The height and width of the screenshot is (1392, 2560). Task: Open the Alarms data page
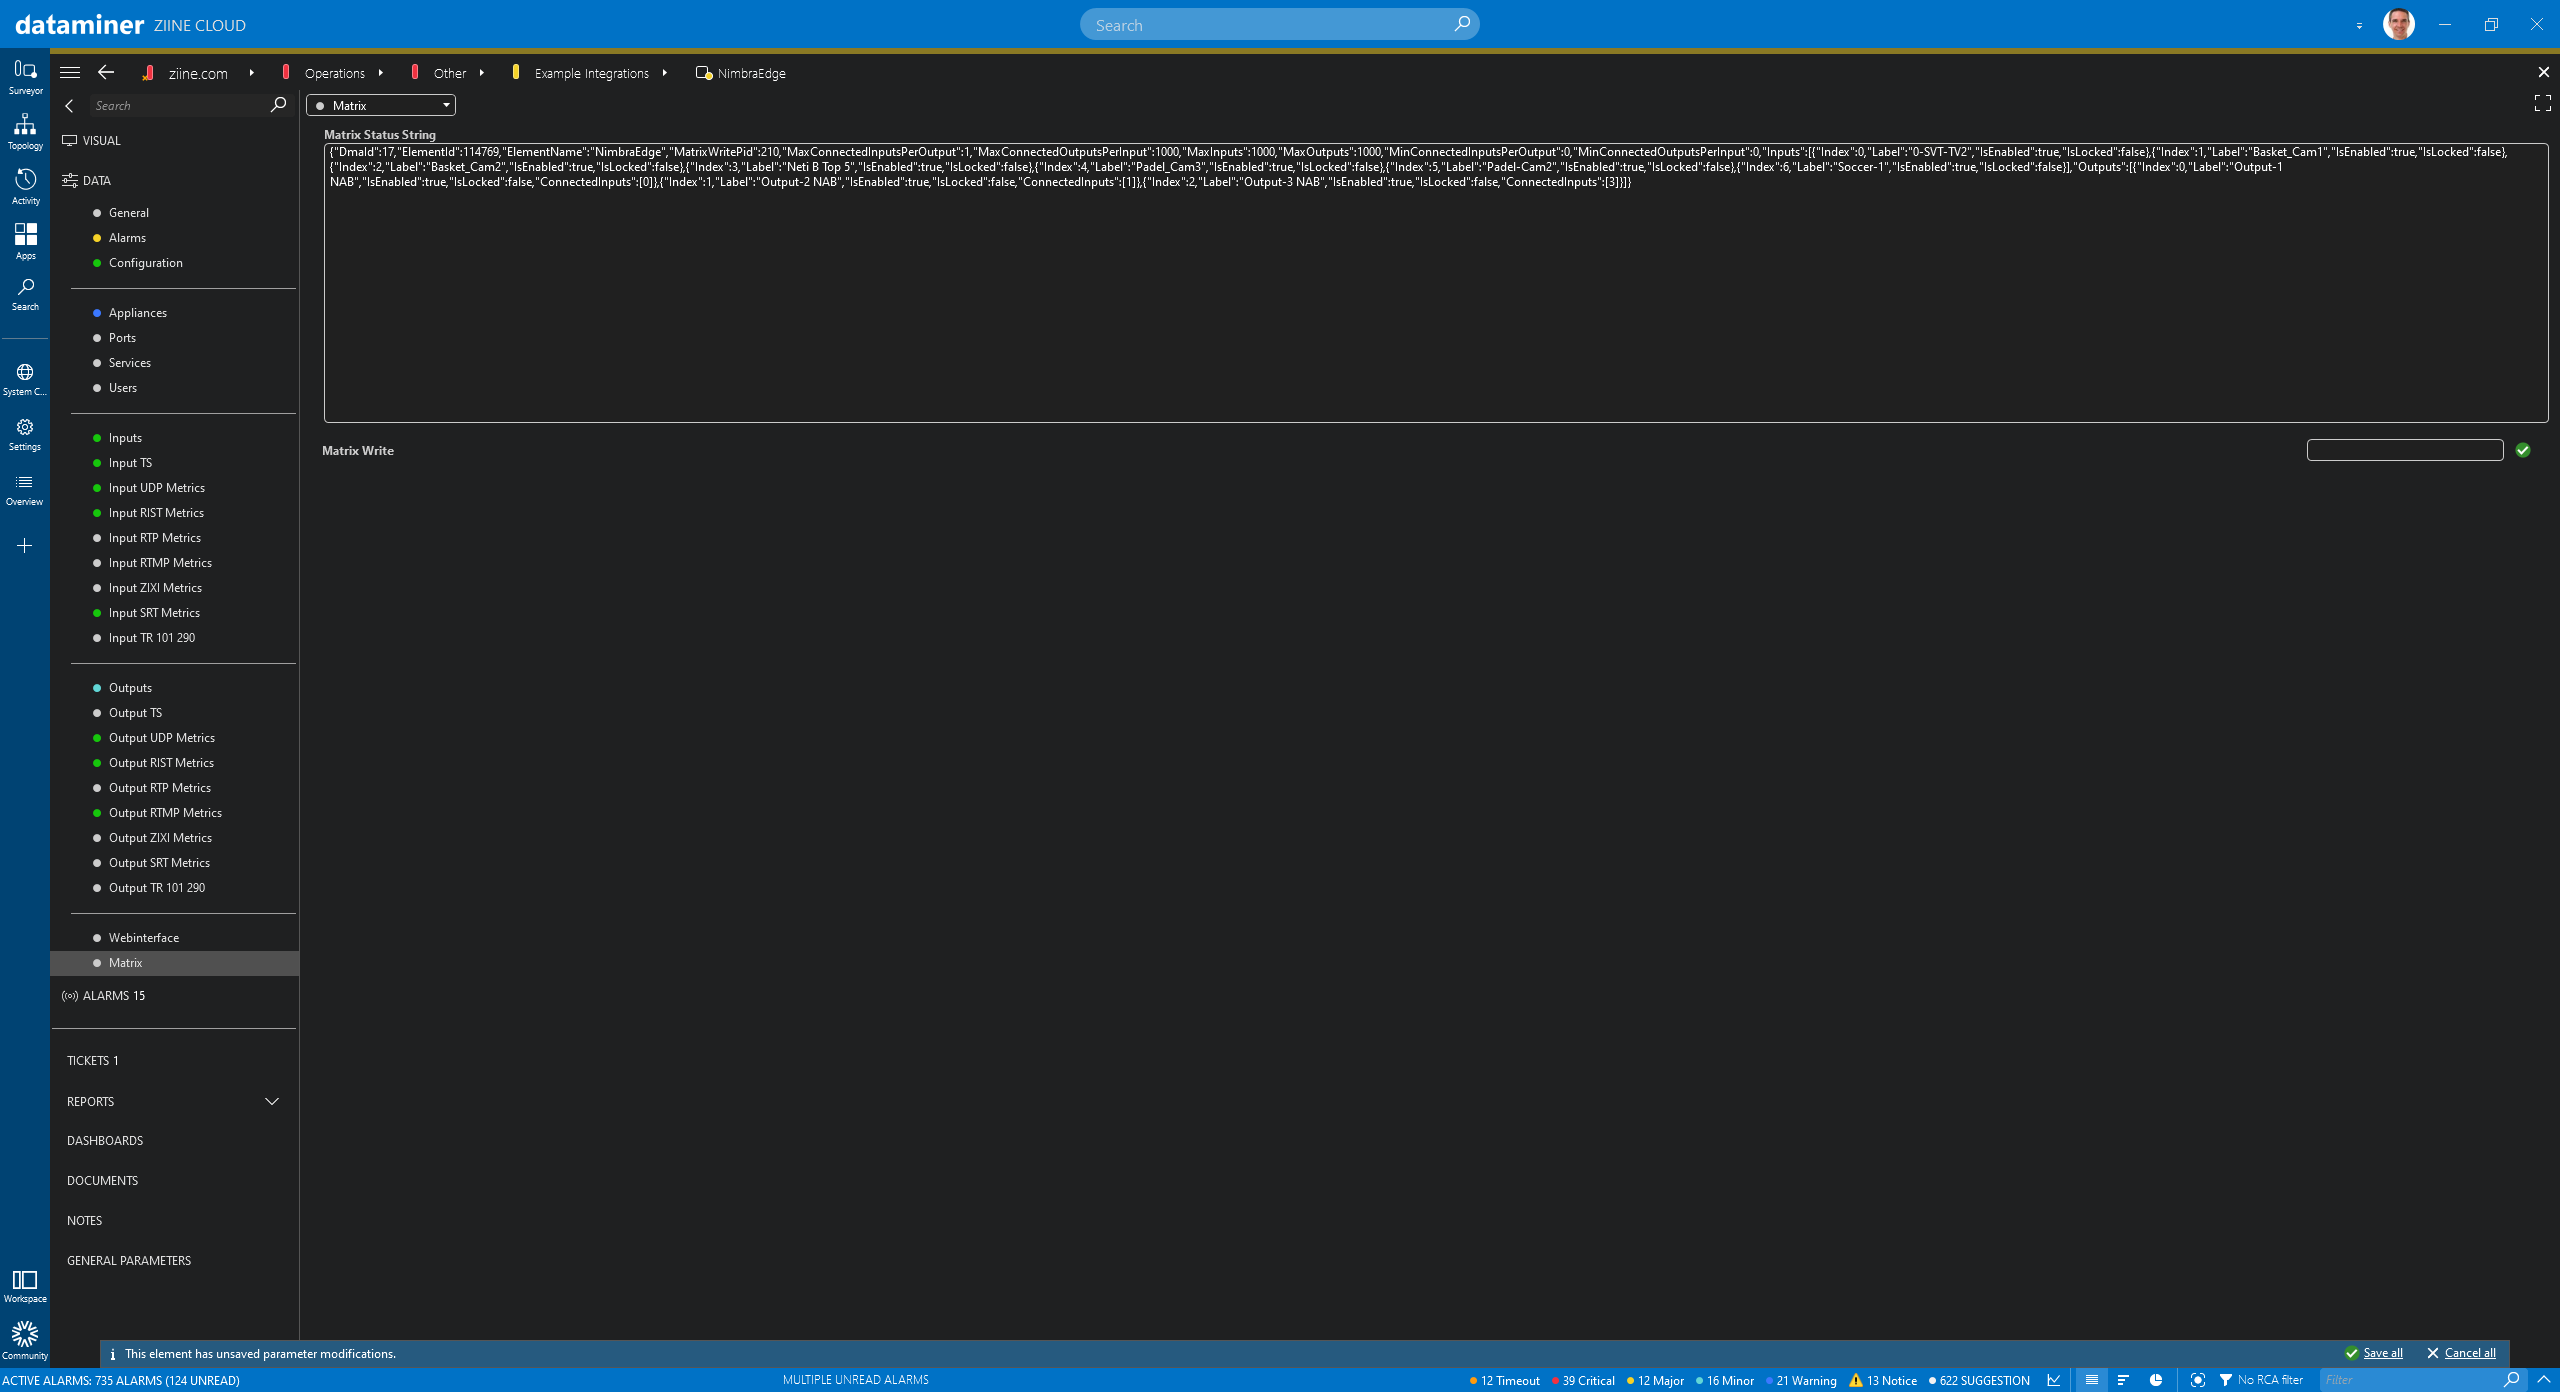[x=127, y=238]
